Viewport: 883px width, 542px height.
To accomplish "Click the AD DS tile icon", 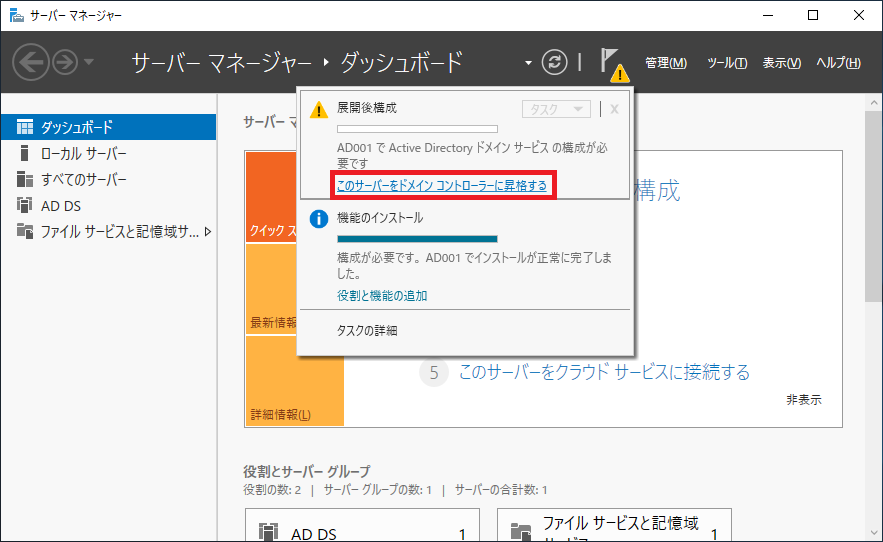I will pyautogui.click(x=268, y=532).
